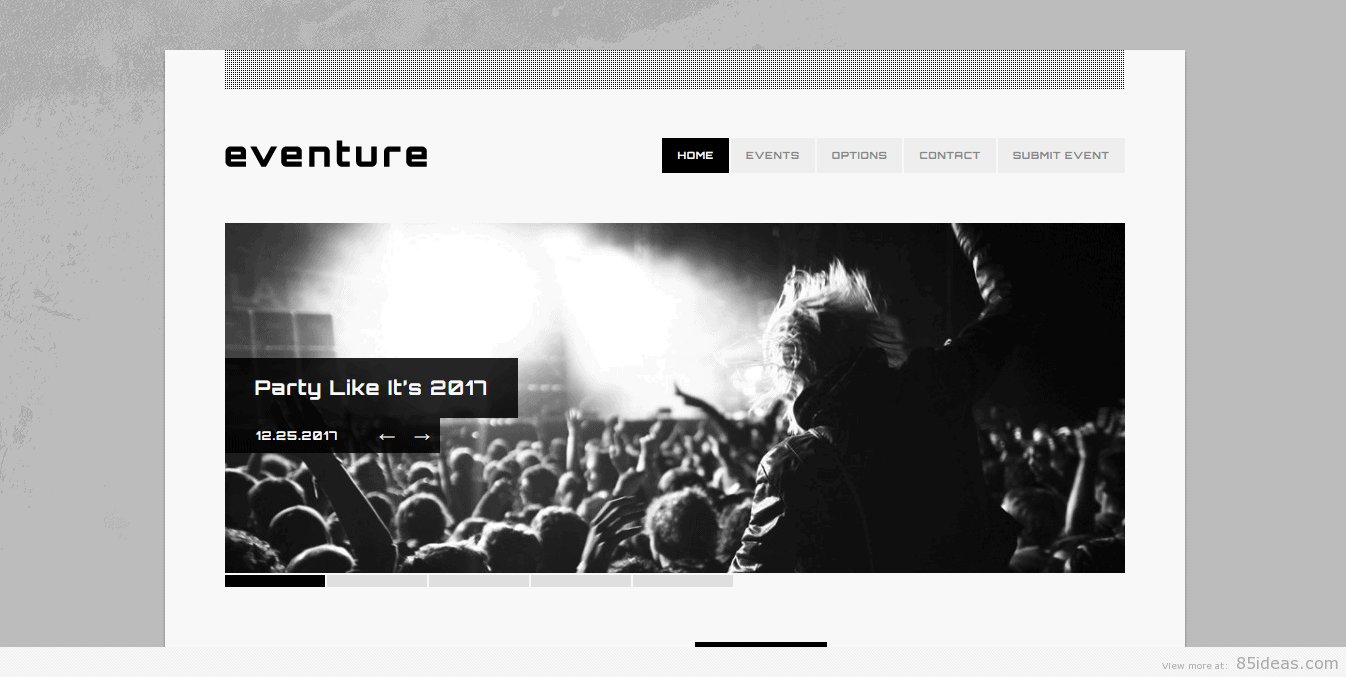Image resolution: width=1346 pixels, height=677 pixels.
Task: Click the dotted header banner strip
Action: pos(675,69)
